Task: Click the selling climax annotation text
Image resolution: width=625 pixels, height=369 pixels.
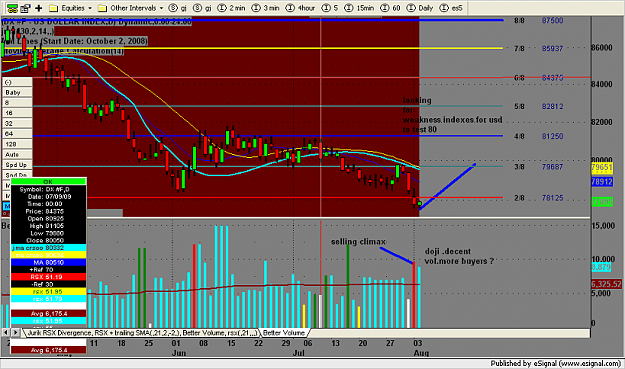Action: [358, 241]
